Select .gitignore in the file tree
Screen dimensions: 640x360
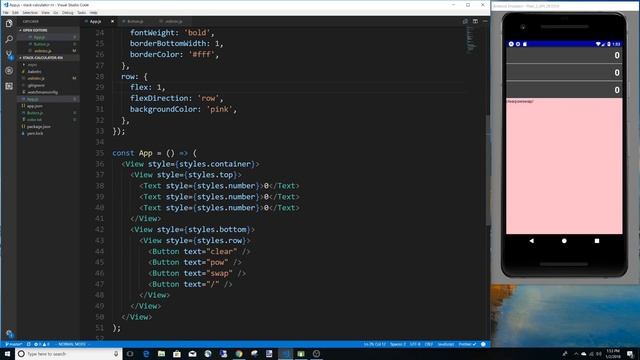[48, 85]
